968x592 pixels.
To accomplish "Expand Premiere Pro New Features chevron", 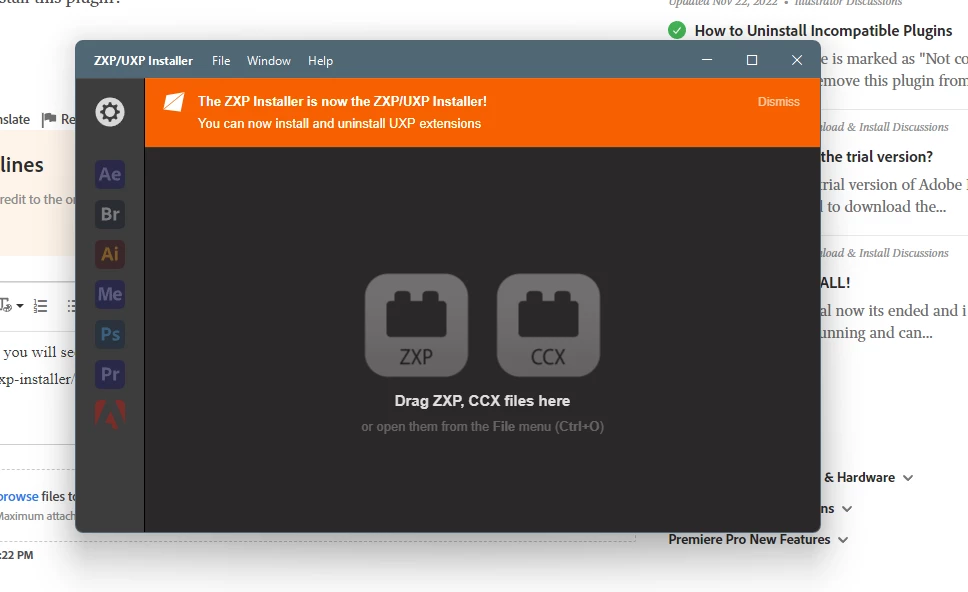I will 843,540.
